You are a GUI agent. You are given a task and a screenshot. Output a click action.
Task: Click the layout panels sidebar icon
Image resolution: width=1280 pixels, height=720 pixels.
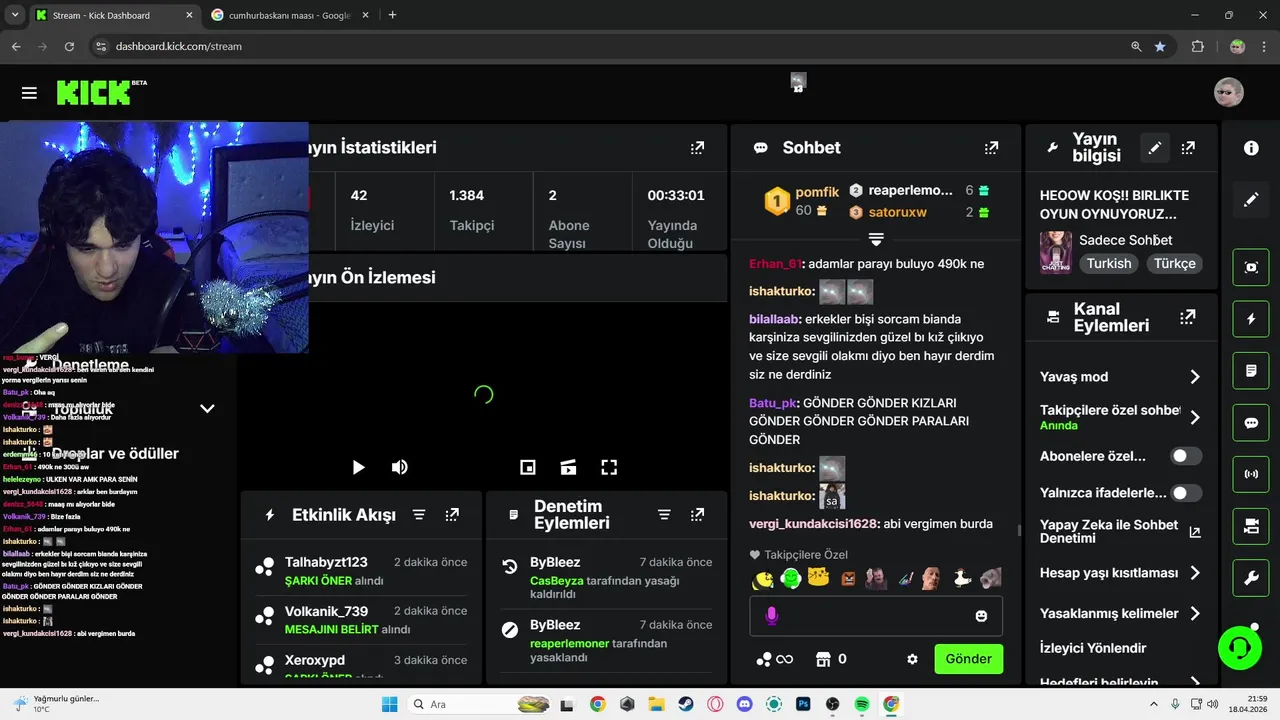tap(1251, 526)
